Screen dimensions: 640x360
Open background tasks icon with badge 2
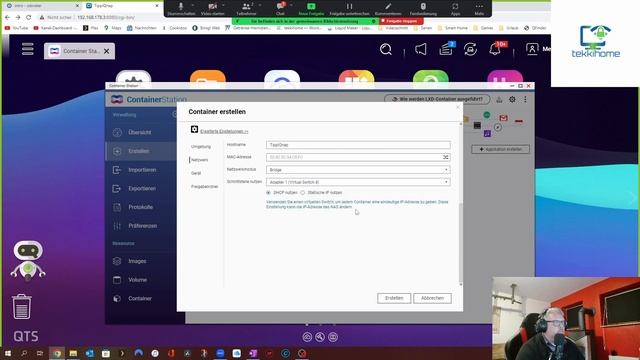pyautogui.click(x=446, y=49)
